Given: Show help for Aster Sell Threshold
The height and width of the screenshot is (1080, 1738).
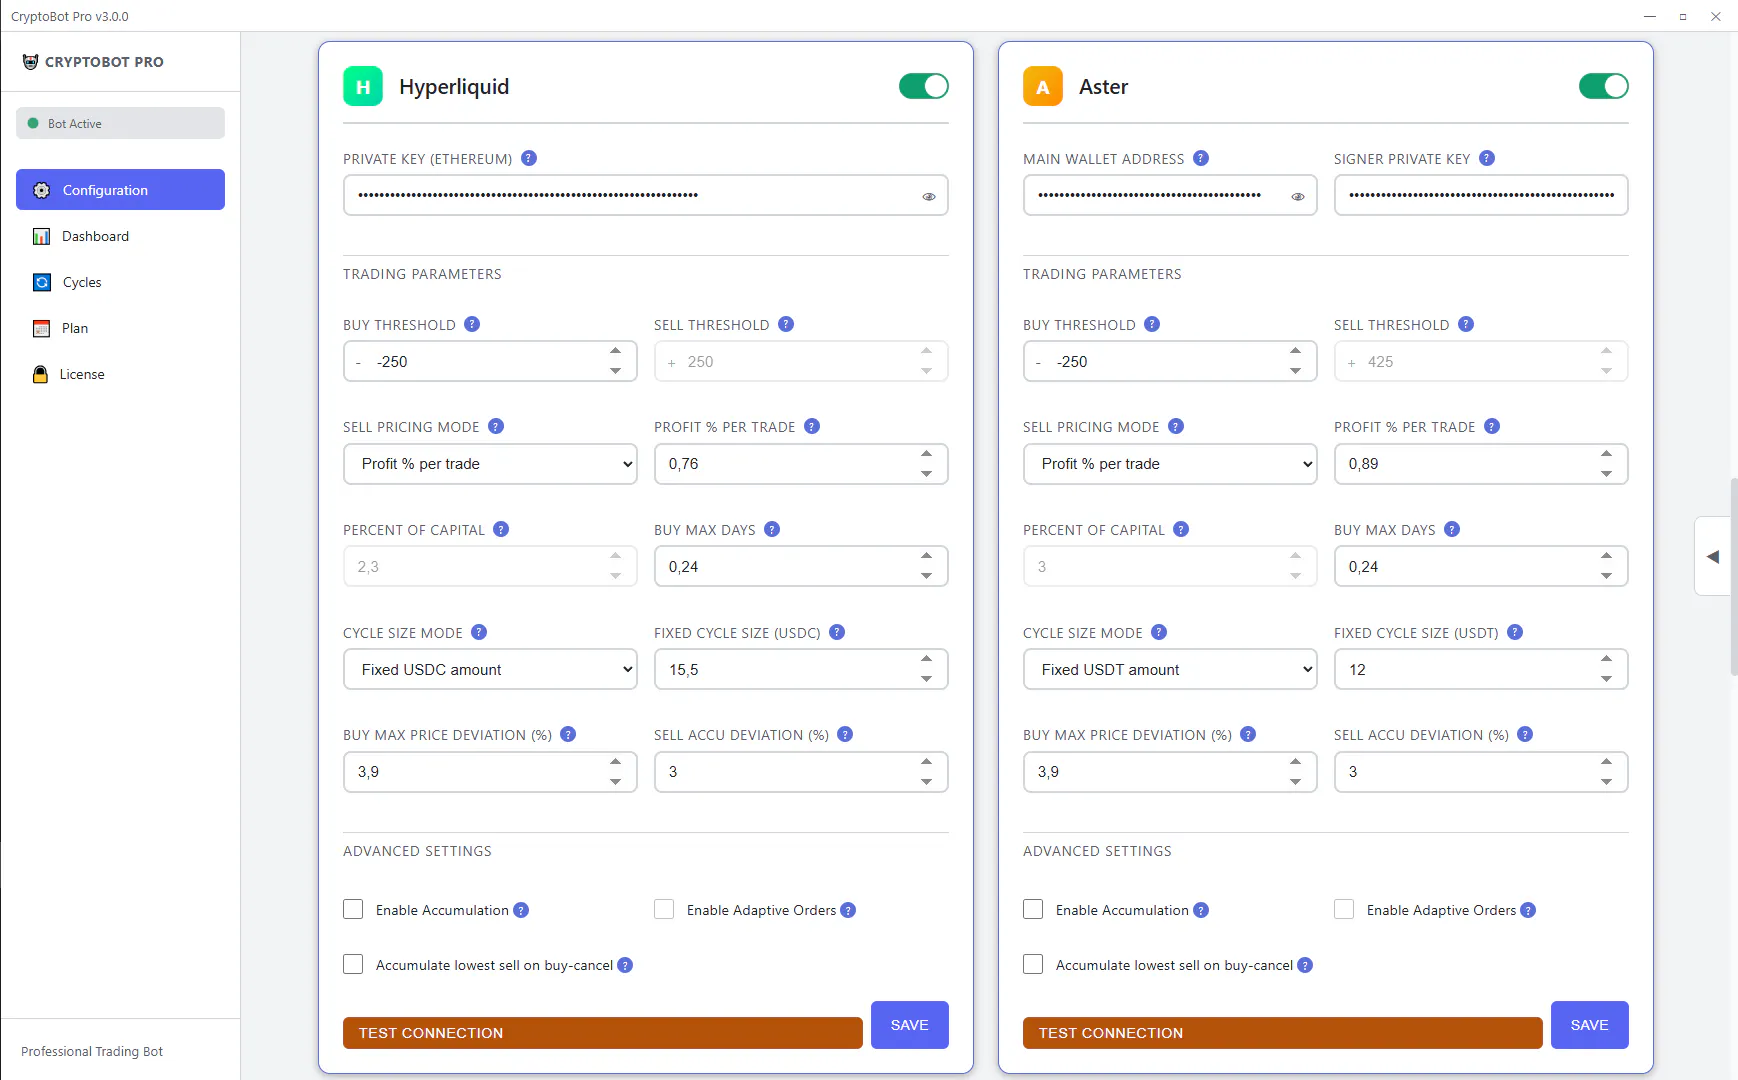Looking at the screenshot, I should tap(1466, 324).
